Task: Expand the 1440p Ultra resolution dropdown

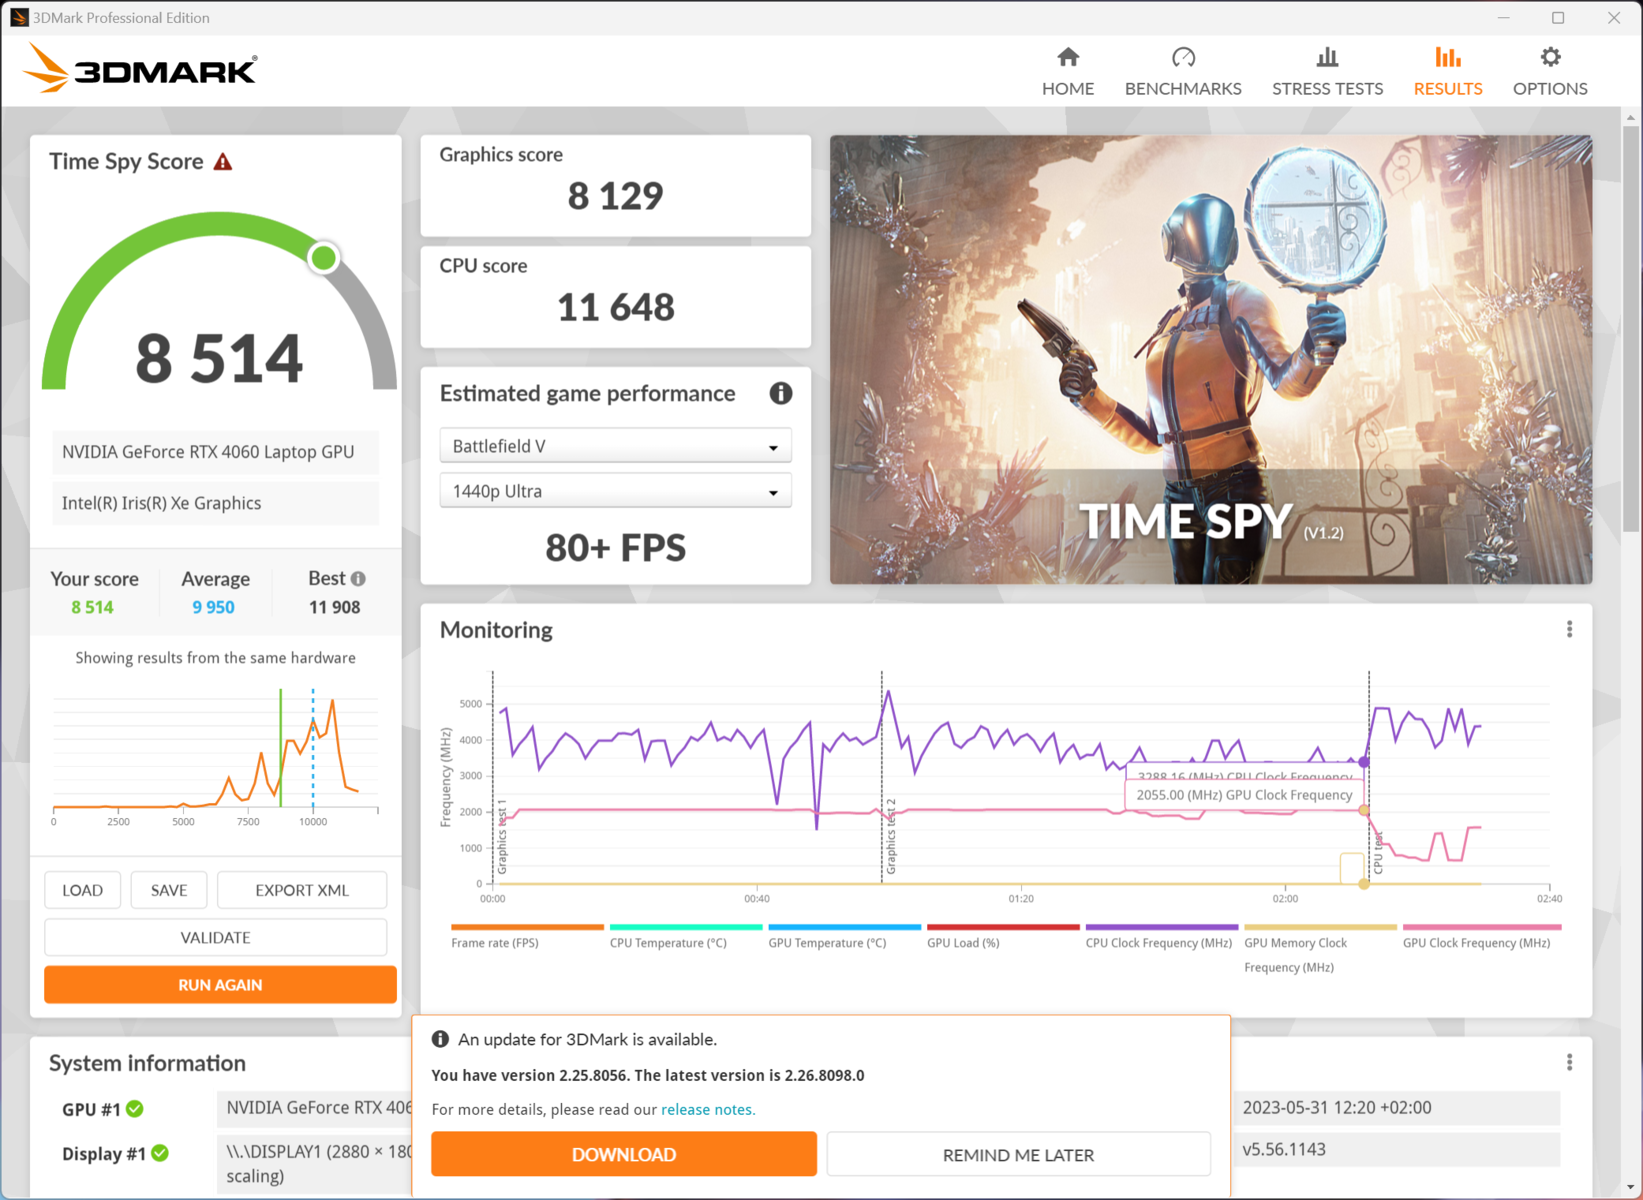Action: pos(616,491)
